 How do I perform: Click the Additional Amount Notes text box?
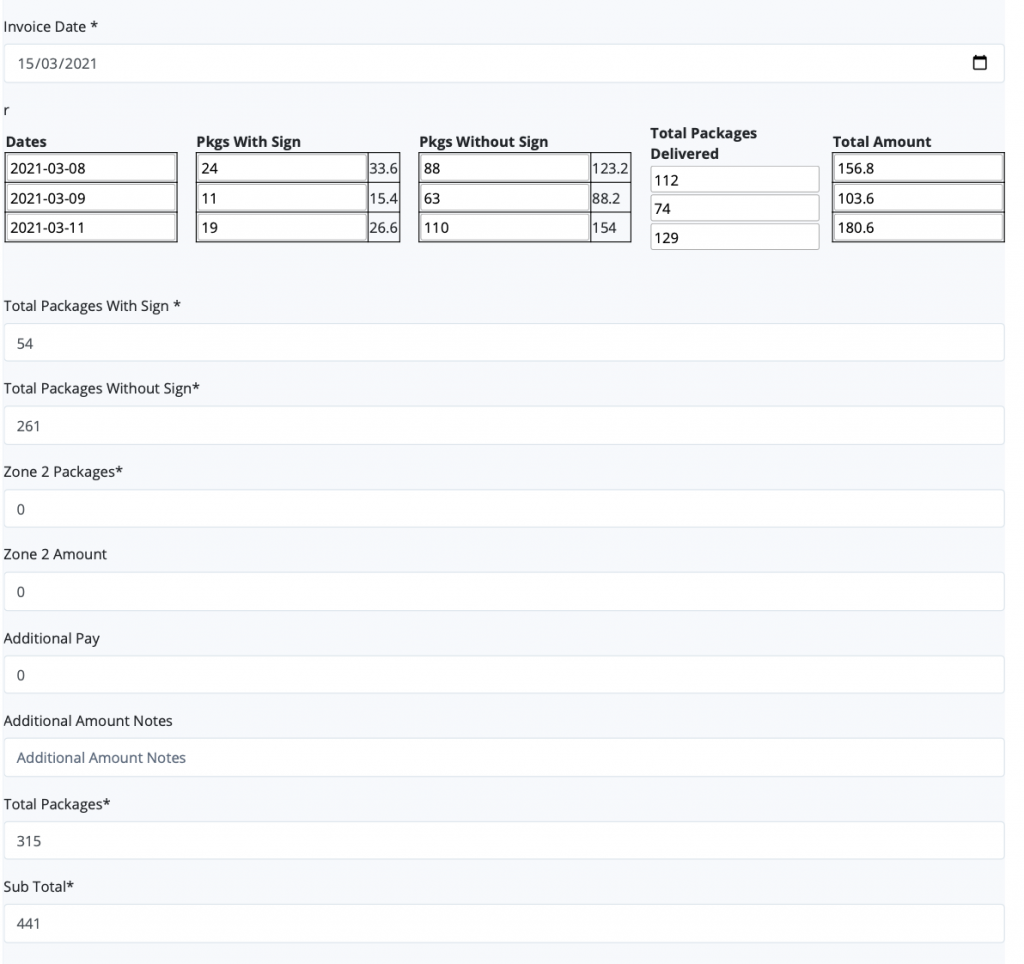pyautogui.click(x=504, y=758)
